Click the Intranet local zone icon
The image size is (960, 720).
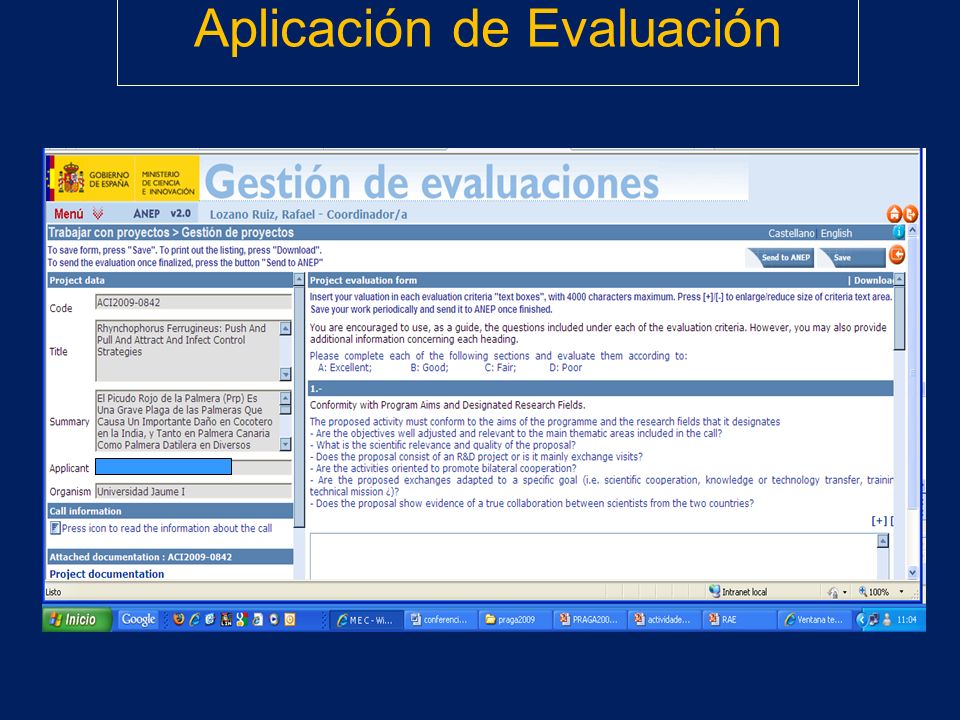click(714, 591)
